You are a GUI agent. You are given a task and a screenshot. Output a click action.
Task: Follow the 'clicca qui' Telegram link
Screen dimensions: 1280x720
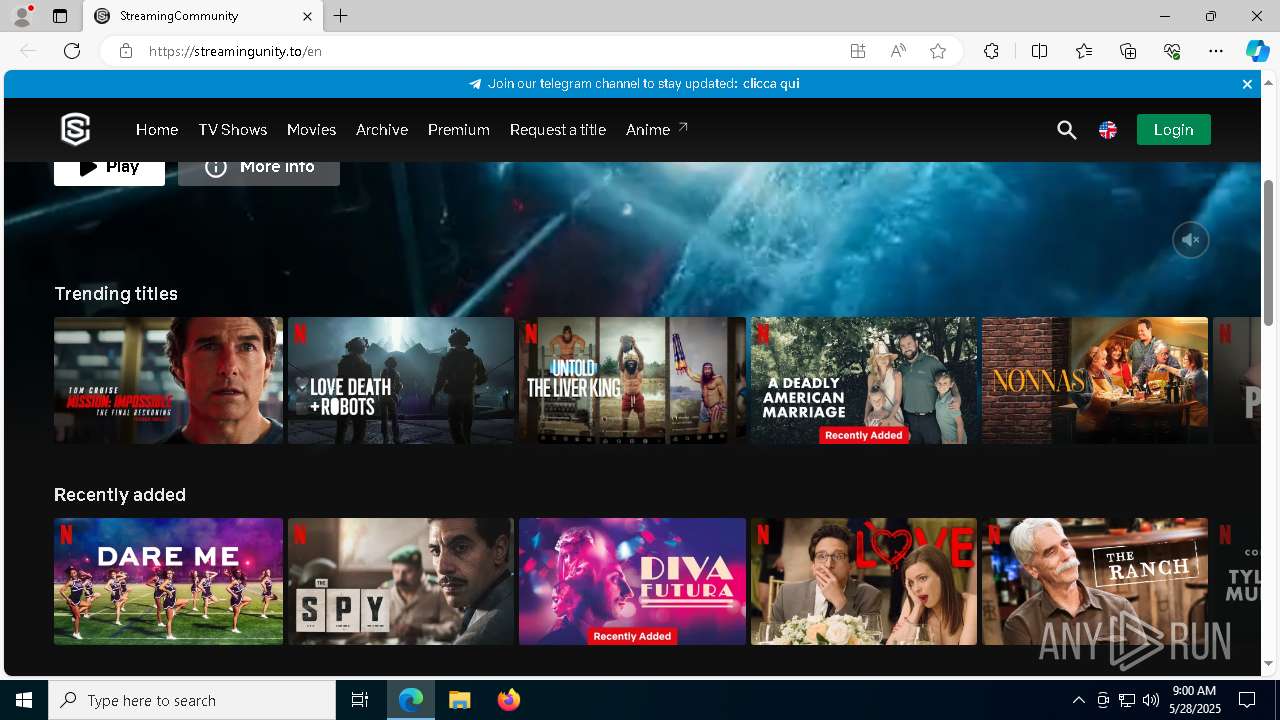pos(771,84)
